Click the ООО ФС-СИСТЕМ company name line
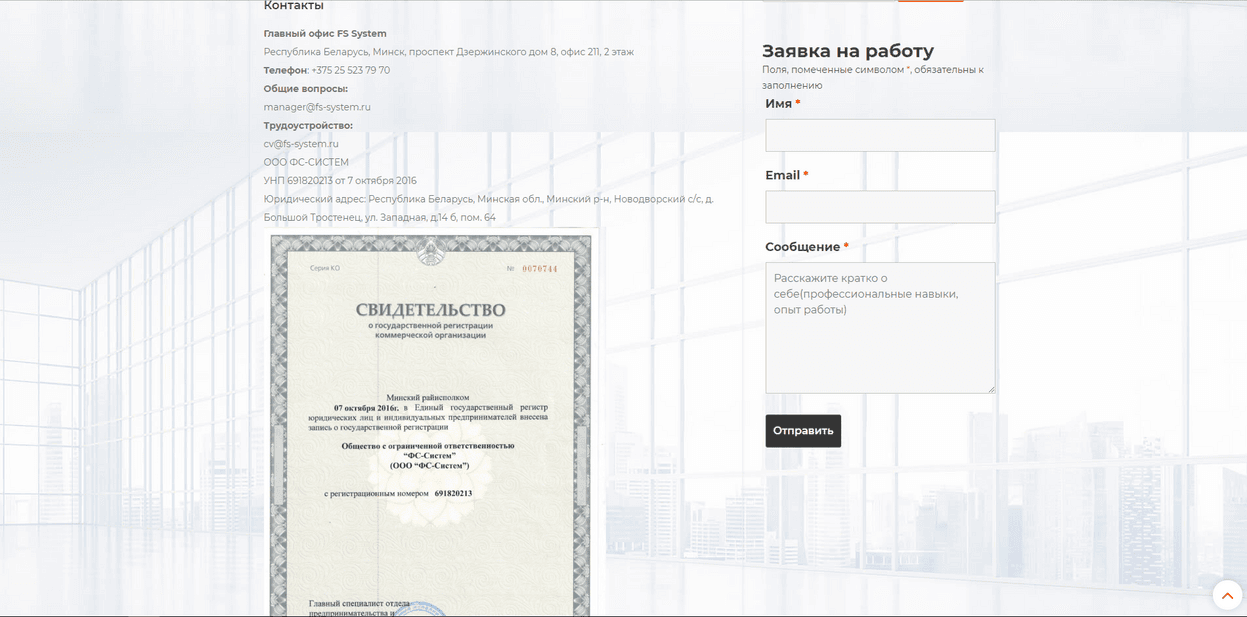The height and width of the screenshot is (617, 1247). pos(306,162)
